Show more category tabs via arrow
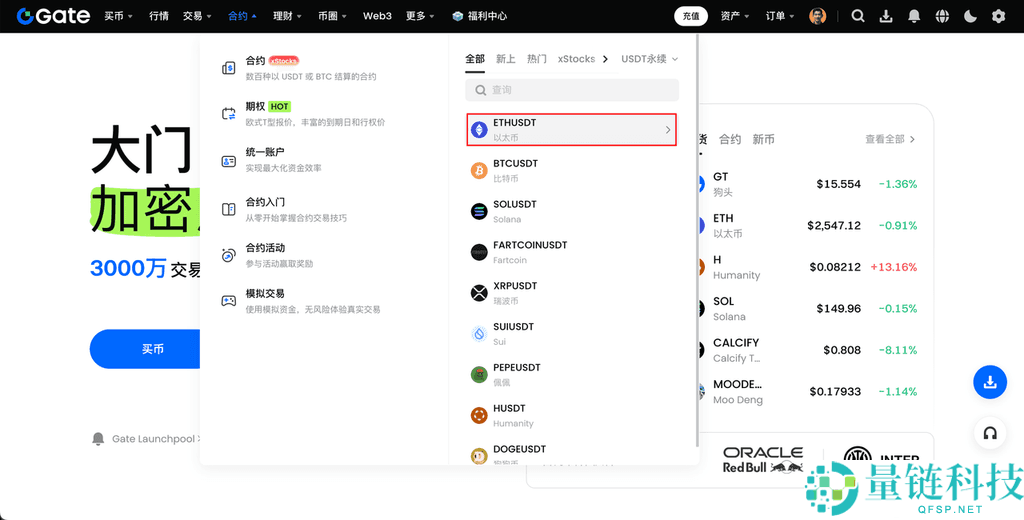 click(605, 59)
